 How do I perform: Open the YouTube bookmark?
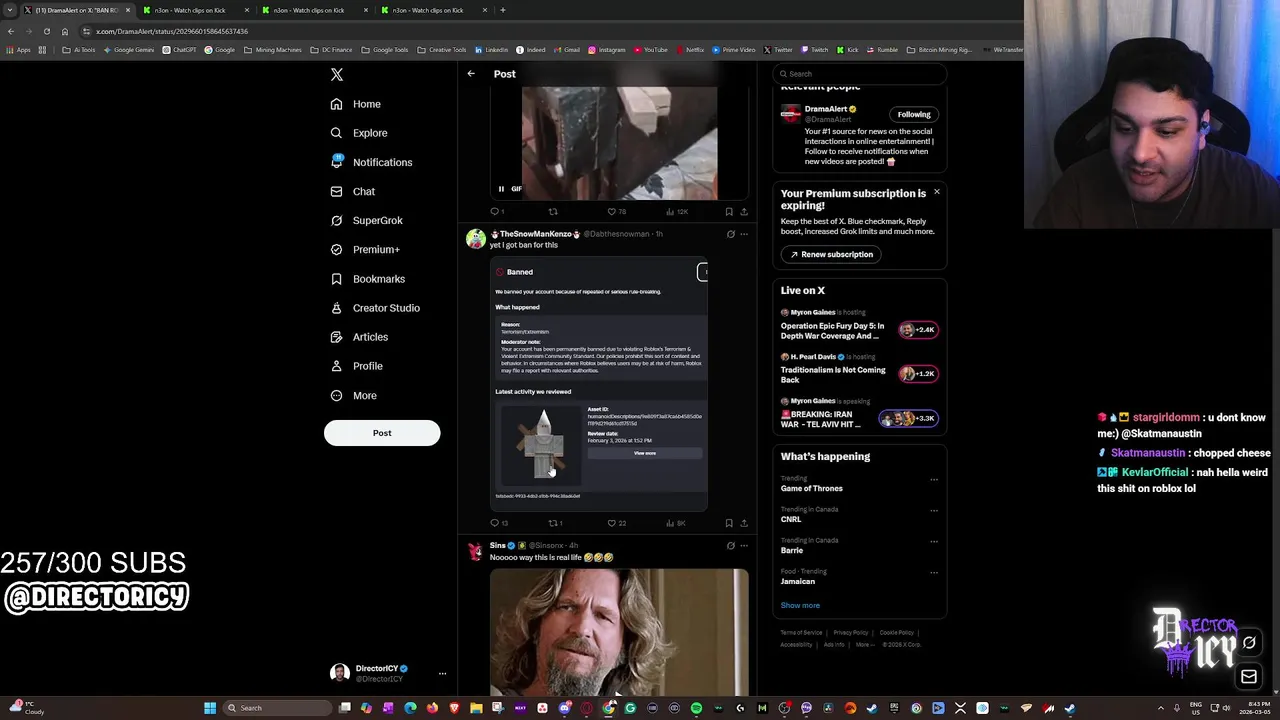coord(651,50)
